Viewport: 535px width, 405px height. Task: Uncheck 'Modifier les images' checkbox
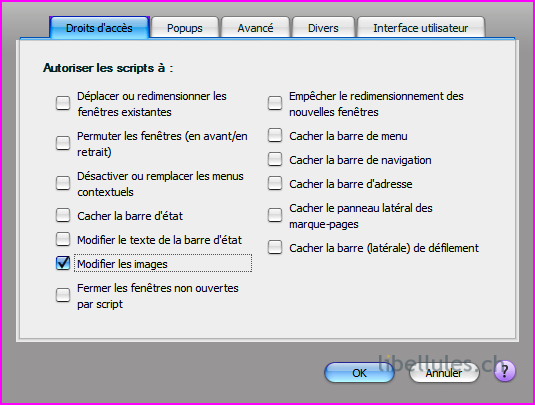[x=63, y=263]
